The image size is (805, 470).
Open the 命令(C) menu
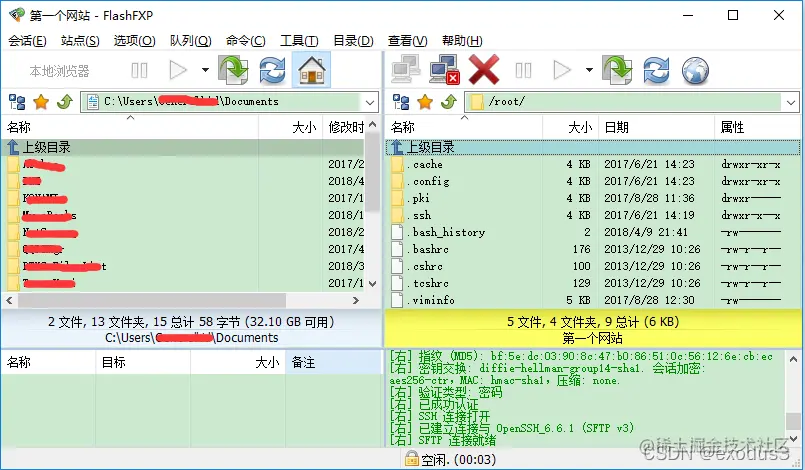click(245, 41)
